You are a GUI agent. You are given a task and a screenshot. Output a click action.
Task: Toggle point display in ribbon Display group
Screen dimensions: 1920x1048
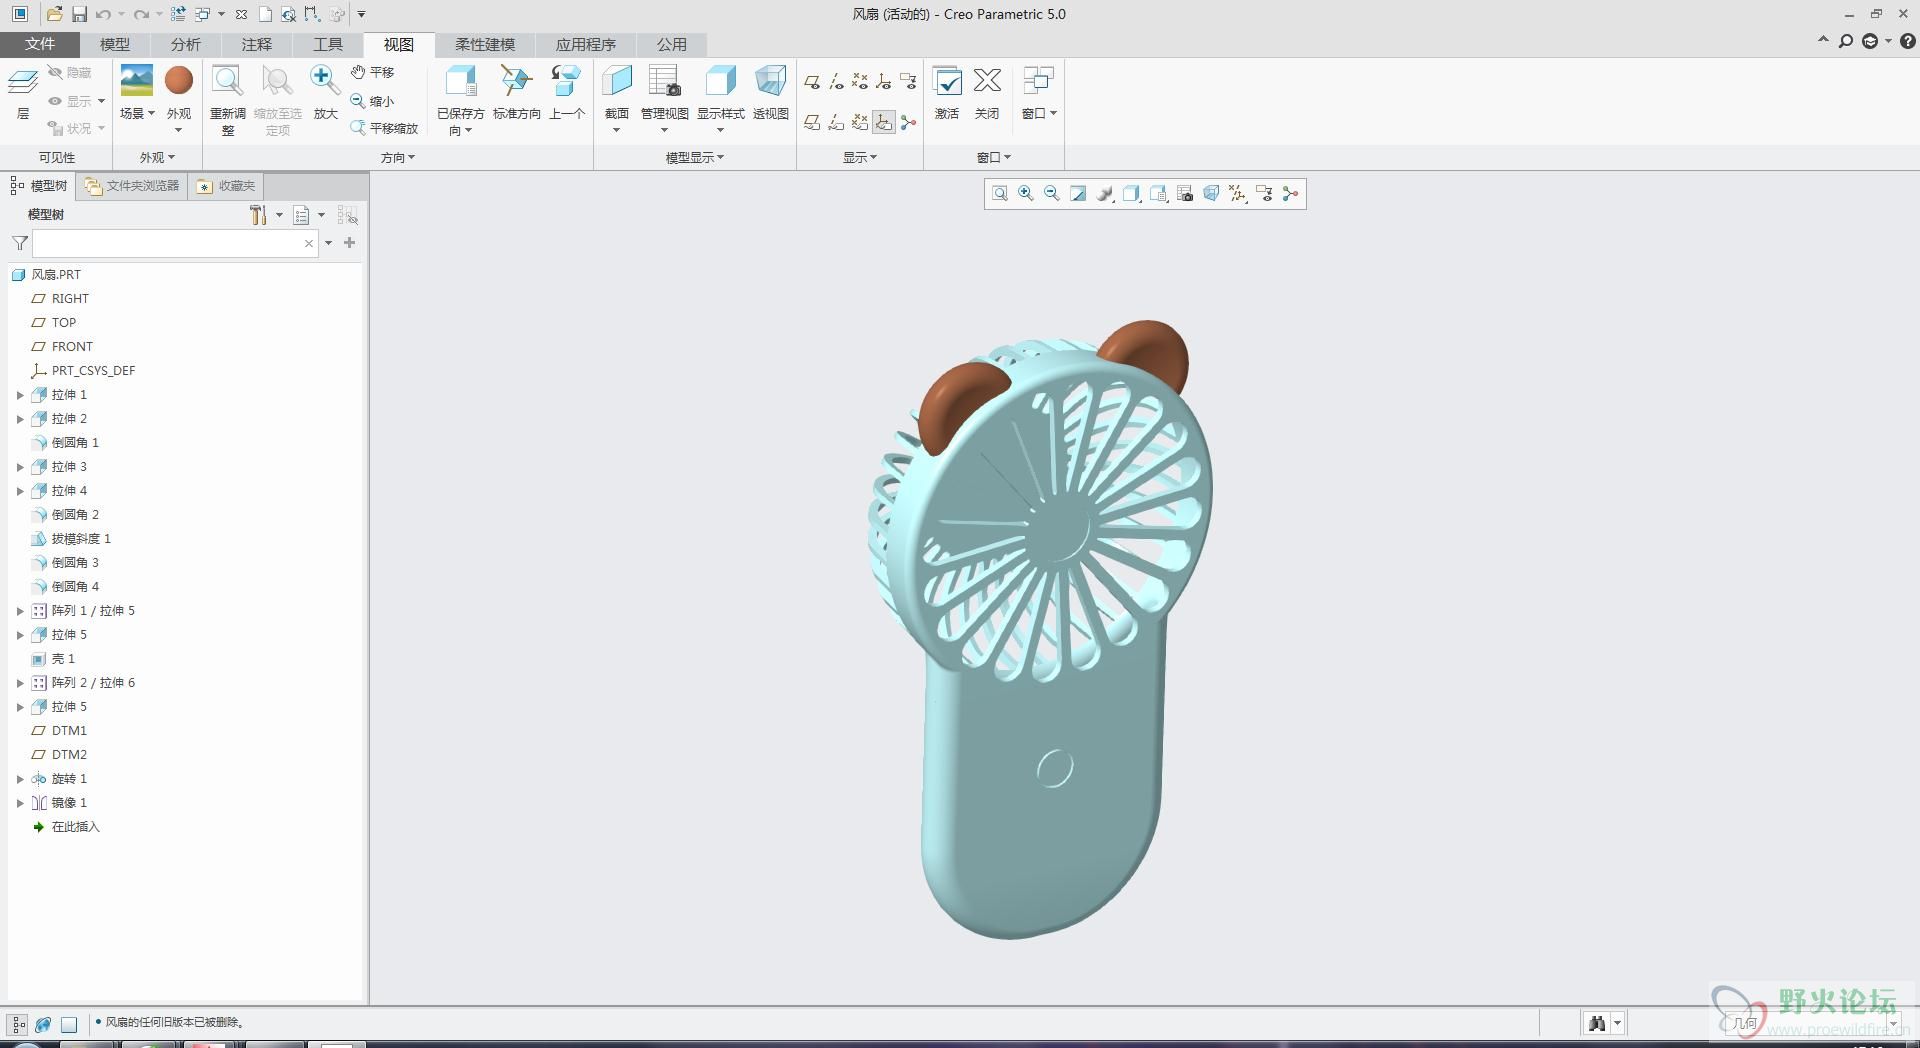coord(860,81)
